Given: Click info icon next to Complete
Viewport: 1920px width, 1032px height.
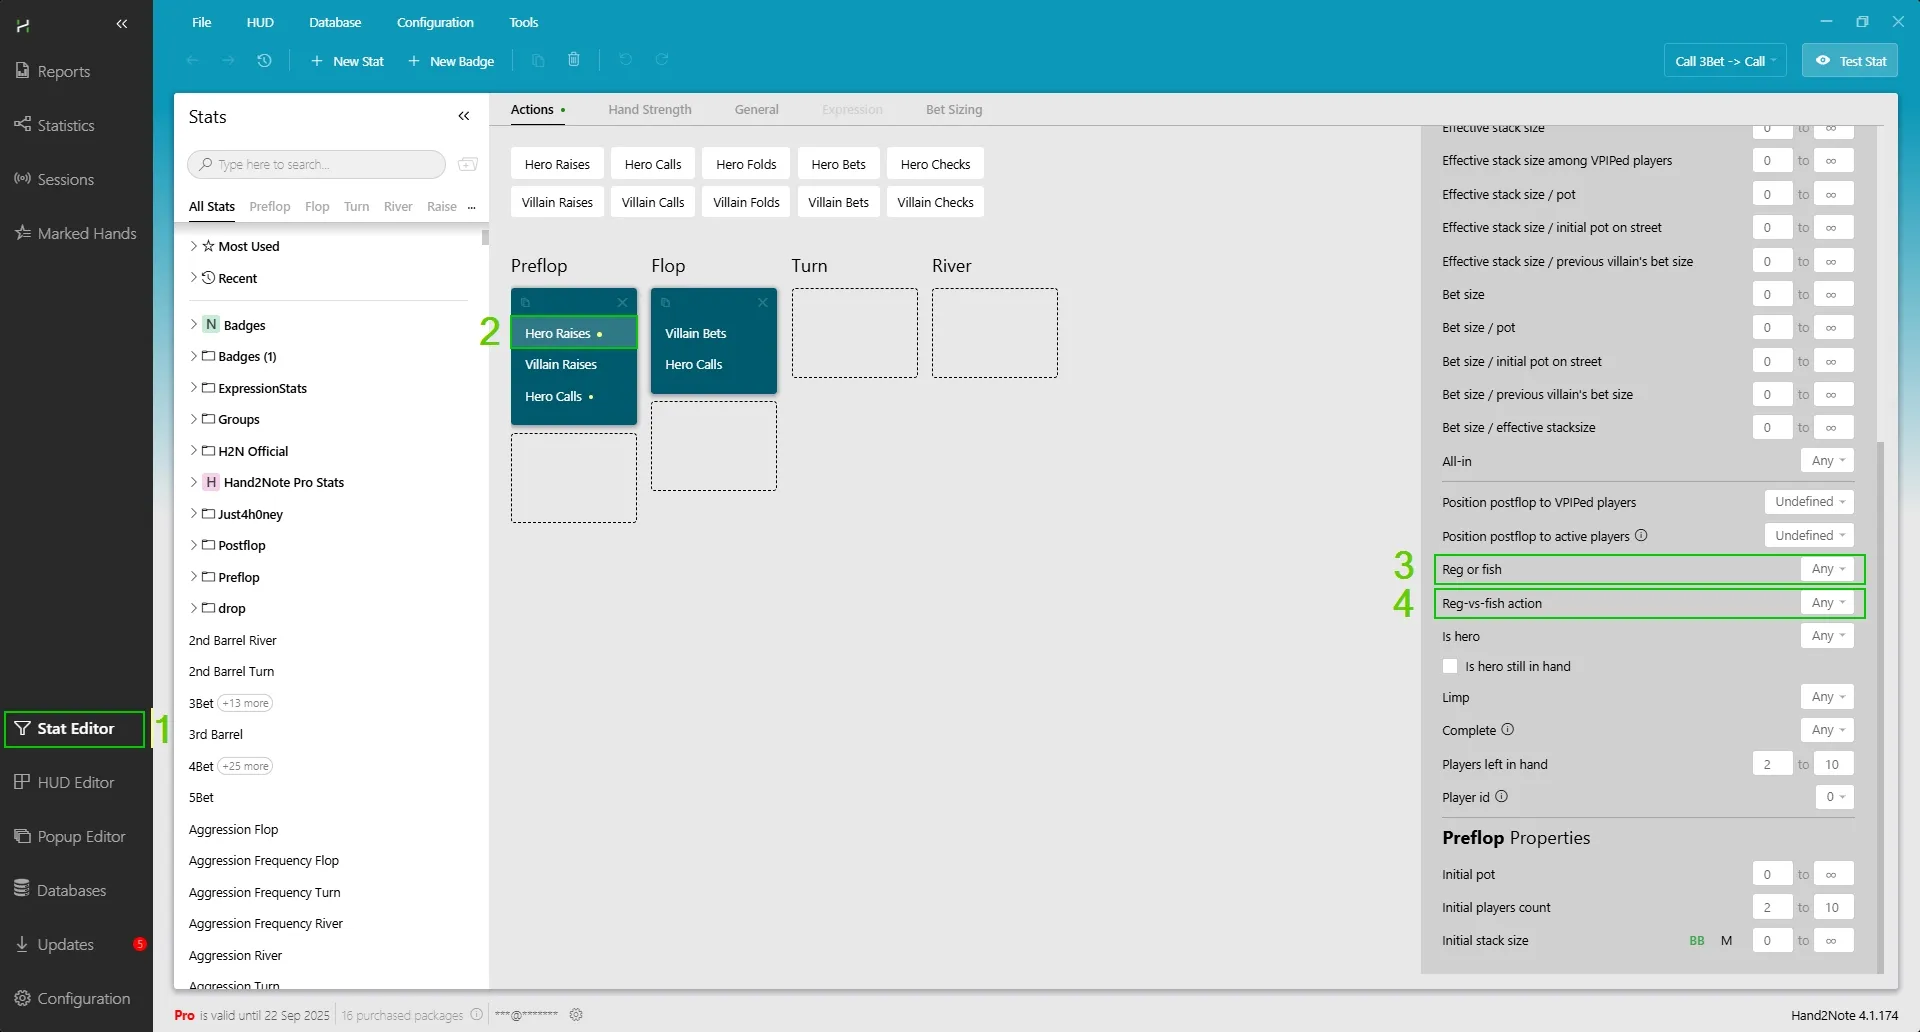Looking at the screenshot, I should (x=1507, y=730).
